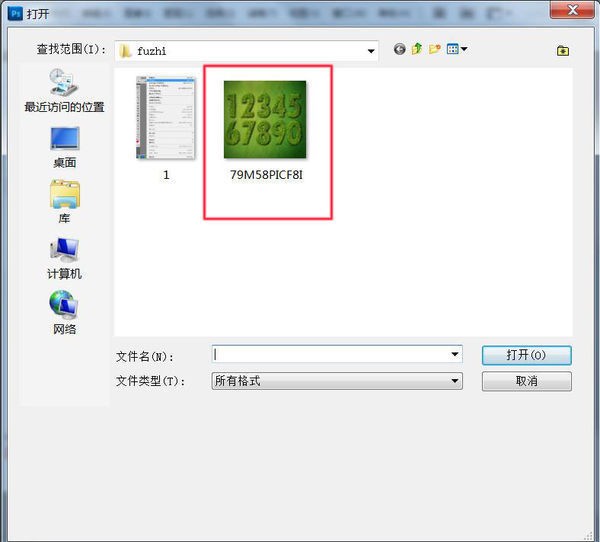
Task: Expand the file name (文件名) dropdown arrow
Action: [455, 354]
